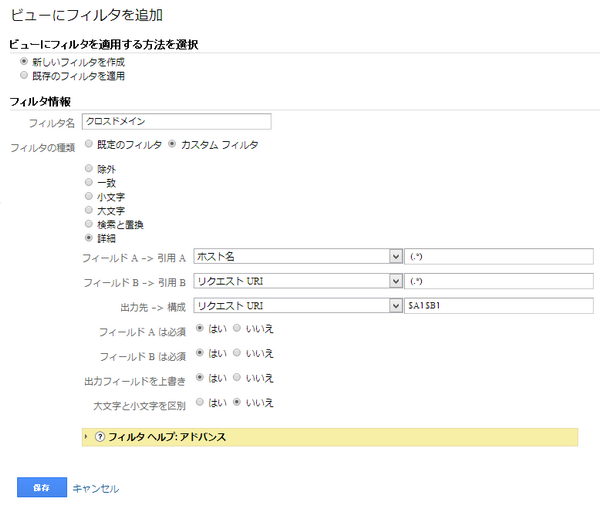Select '新しいフィルタを作成' radio option
Image resolution: width=600 pixels, height=509 pixels.
tap(24, 61)
